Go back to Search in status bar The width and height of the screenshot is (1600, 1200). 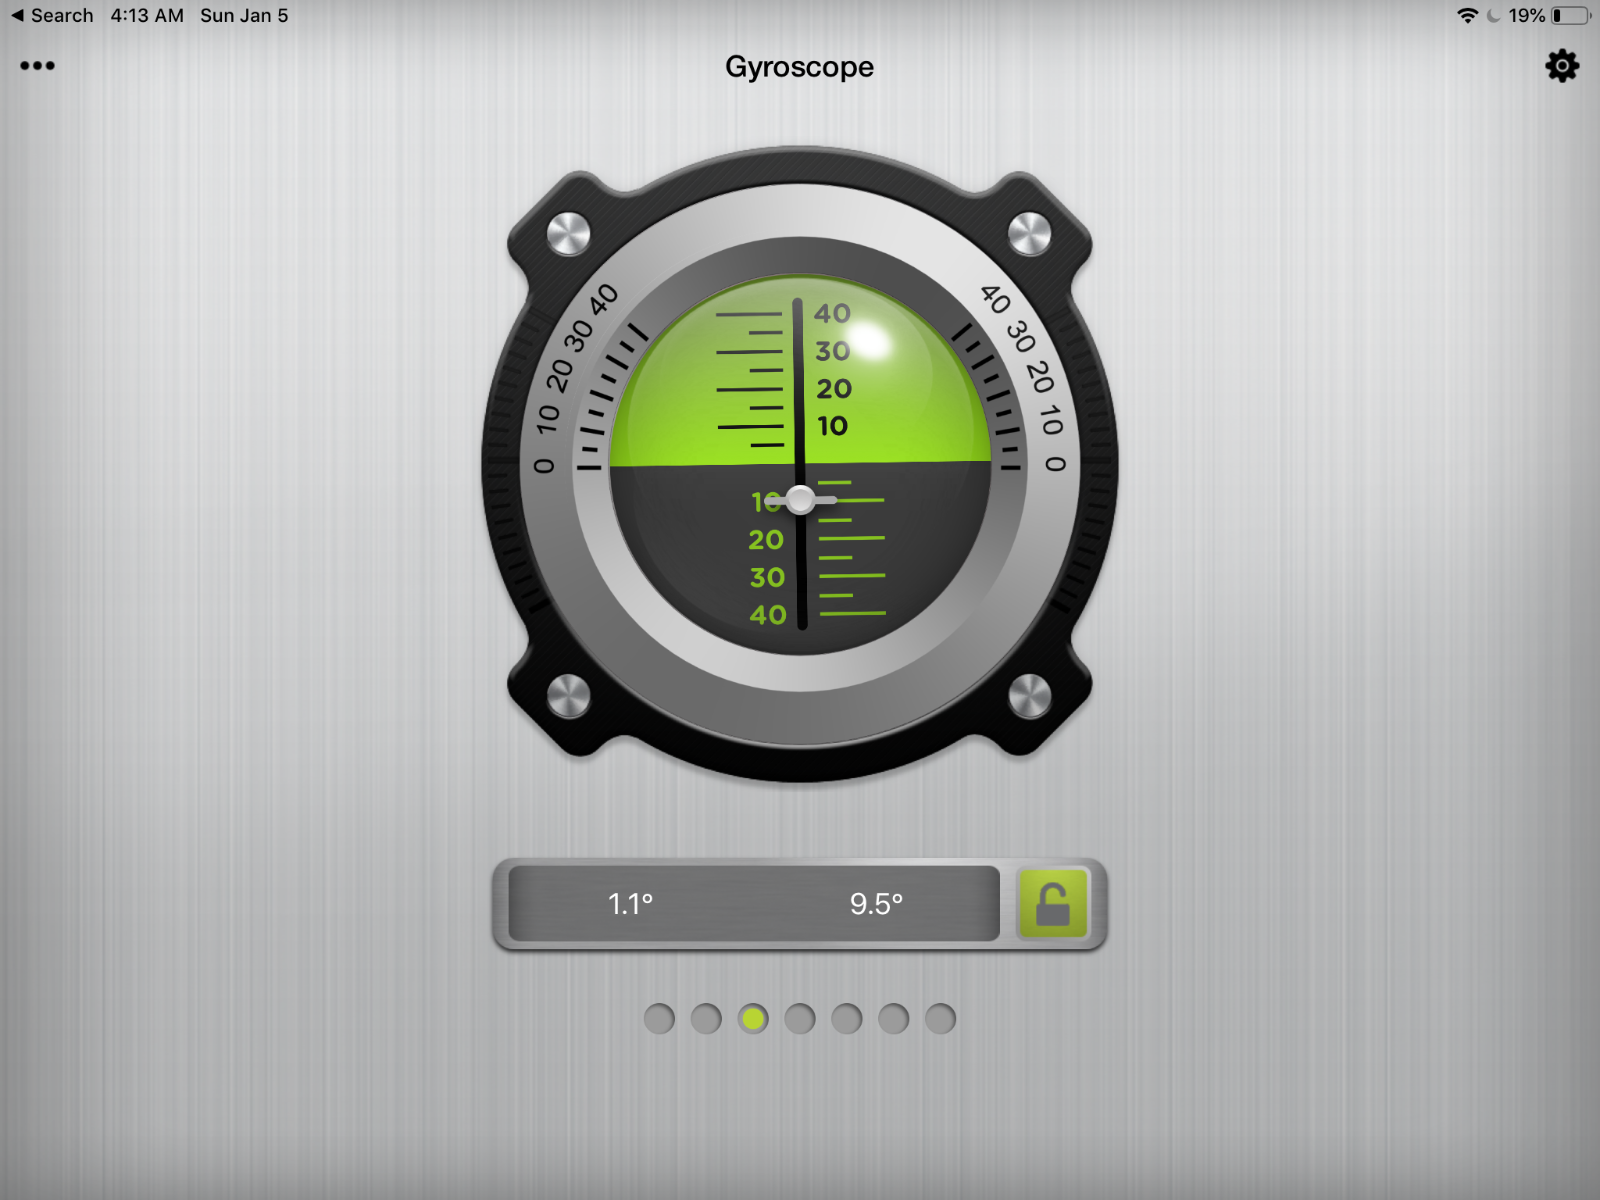pyautogui.click(x=52, y=16)
